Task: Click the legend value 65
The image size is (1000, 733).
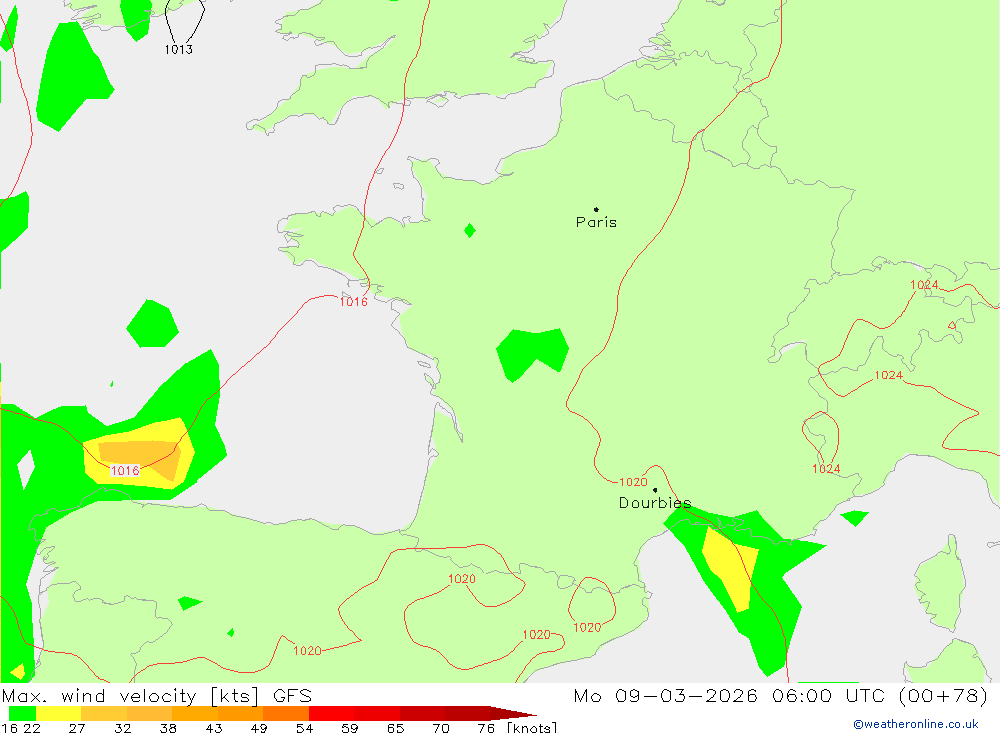Action: click(395, 728)
